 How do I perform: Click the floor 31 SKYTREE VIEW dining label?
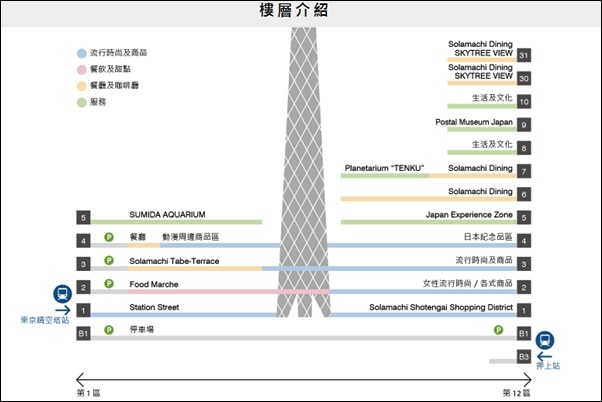[480, 49]
